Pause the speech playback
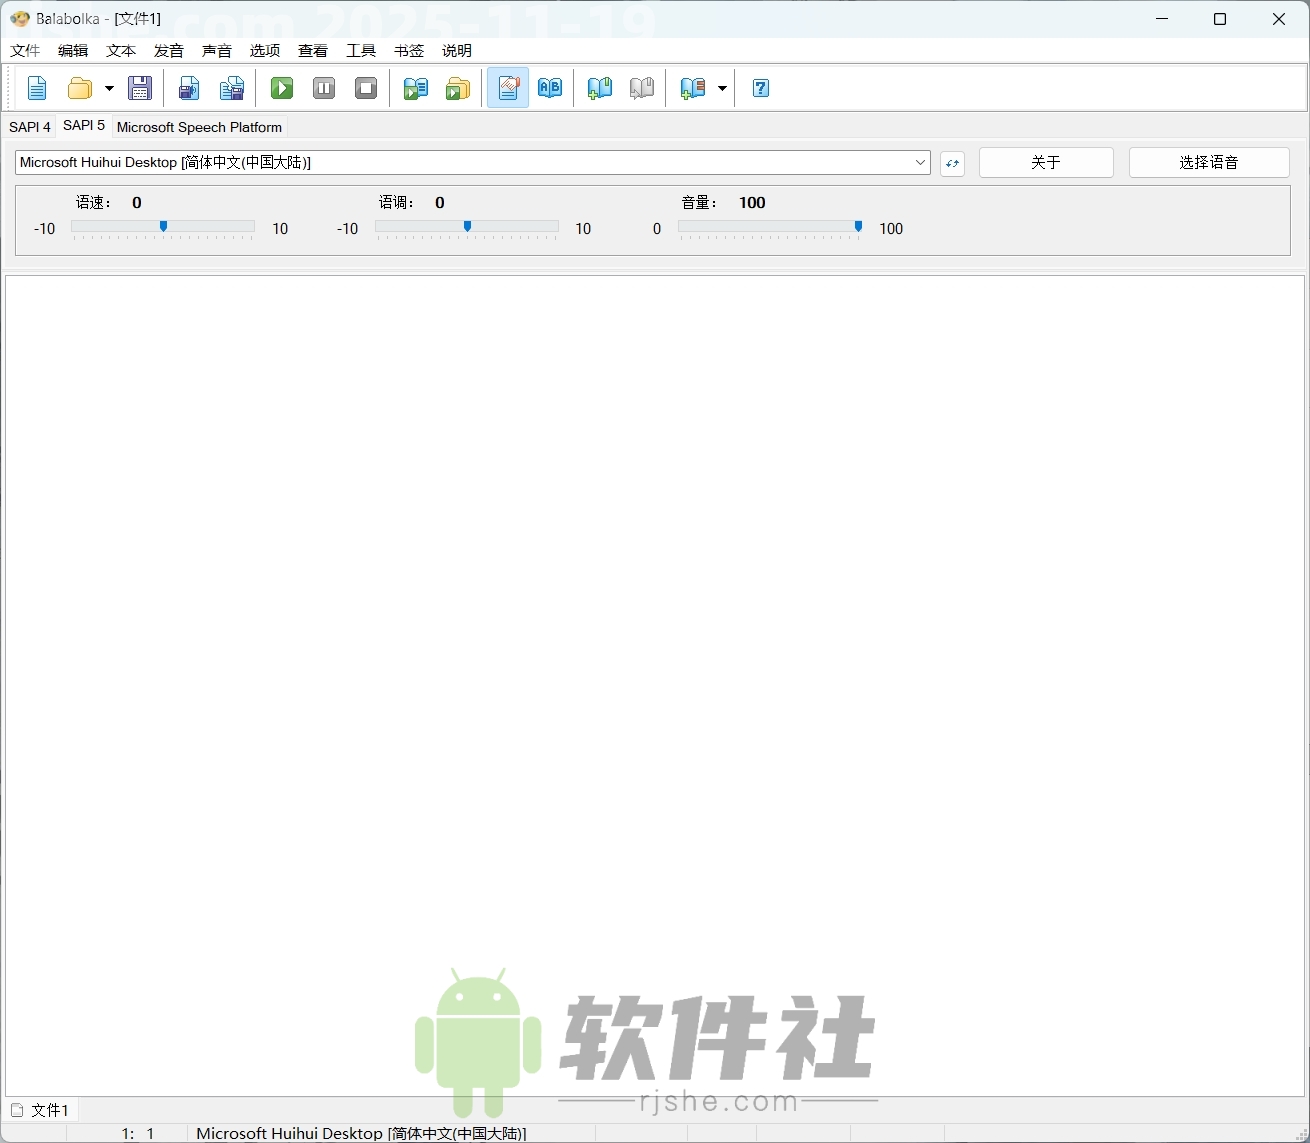1310x1143 pixels. tap(323, 88)
